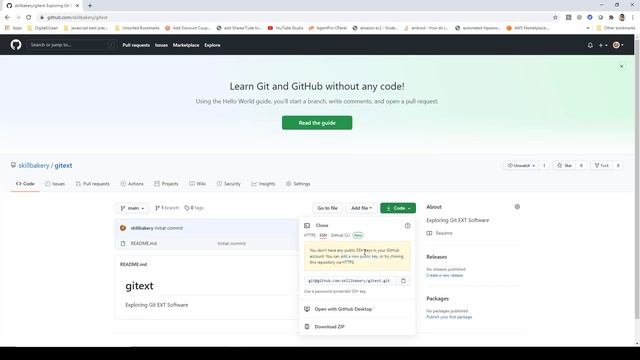Click the Clone help question icon

pyautogui.click(x=407, y=225)
